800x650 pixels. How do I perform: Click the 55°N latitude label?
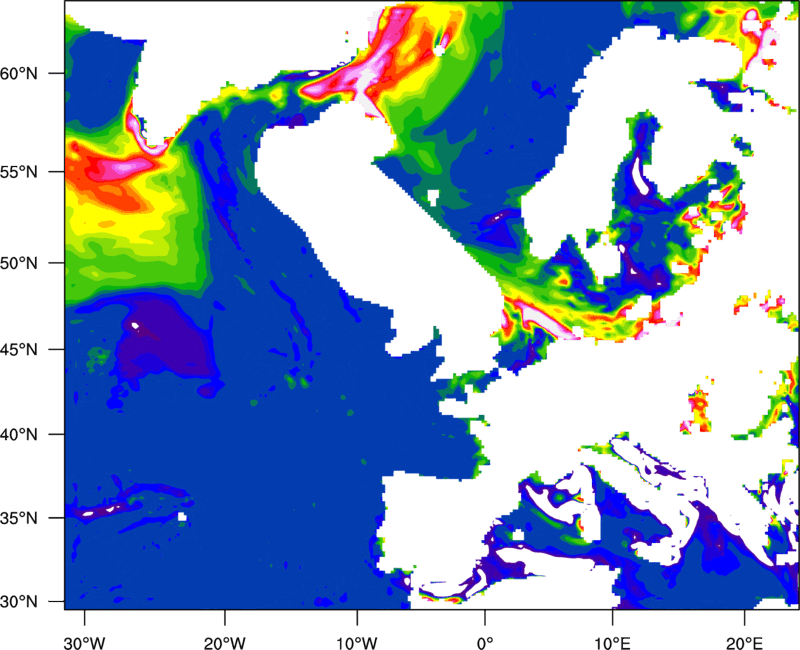tap(19, 172)
